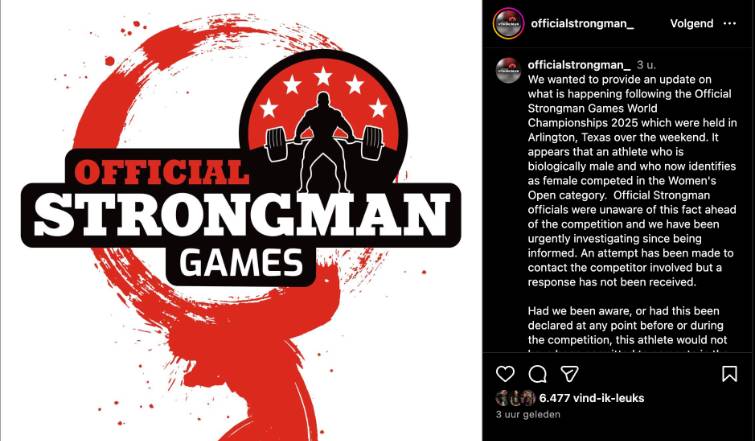
Task: Show the 6.477 vind-ik-leuks likes list
Action: 591,398
